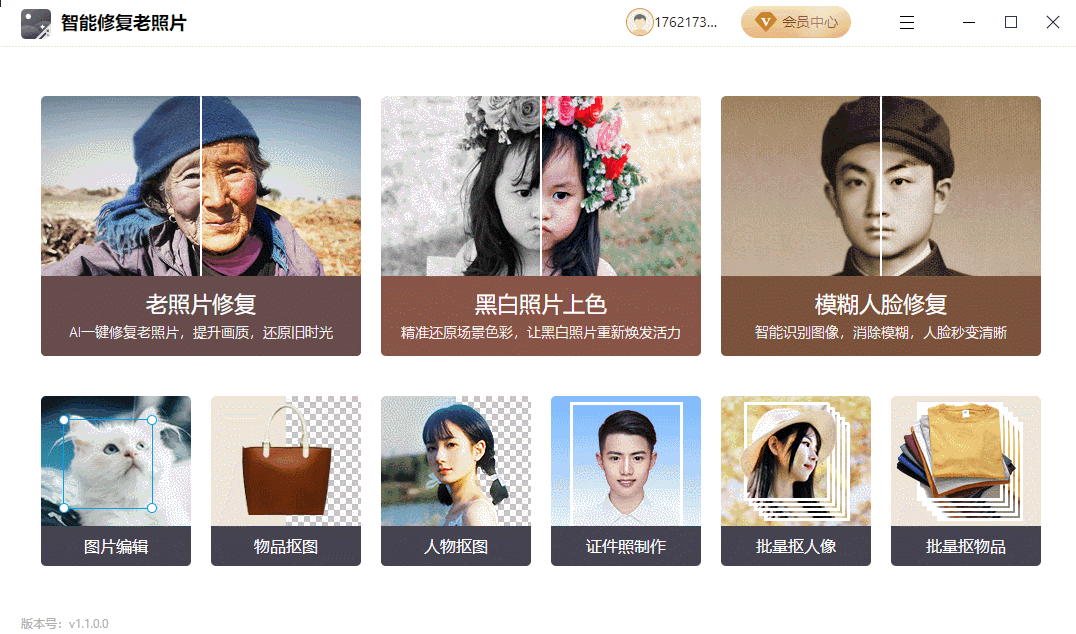Screen dimensions: 1076x634
Task: Click the 黑白照片上色 title label
Action: [541, 304]
